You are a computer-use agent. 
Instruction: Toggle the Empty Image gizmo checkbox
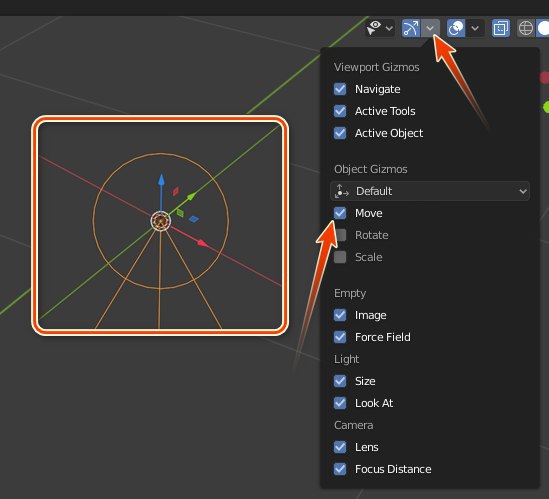[340, 315]
